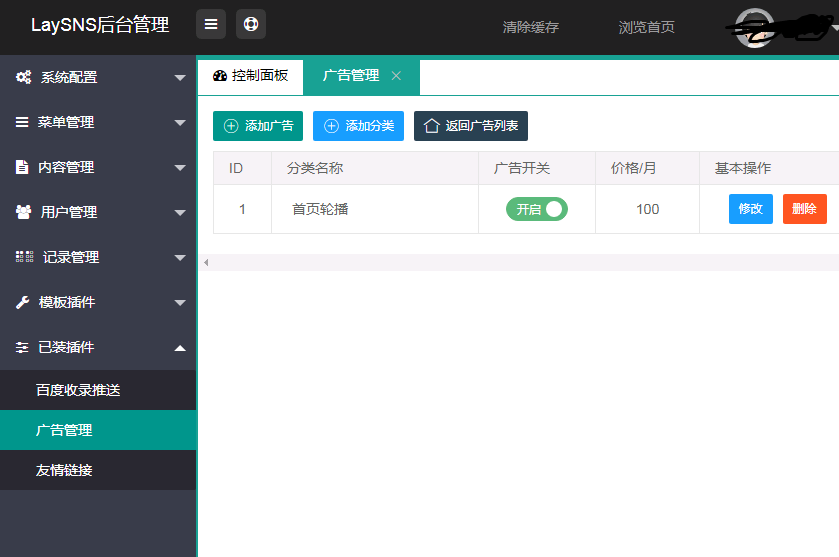Open 友情链接 in the sidebar
This screenshot has width=839, height=557.
[64, 470]
